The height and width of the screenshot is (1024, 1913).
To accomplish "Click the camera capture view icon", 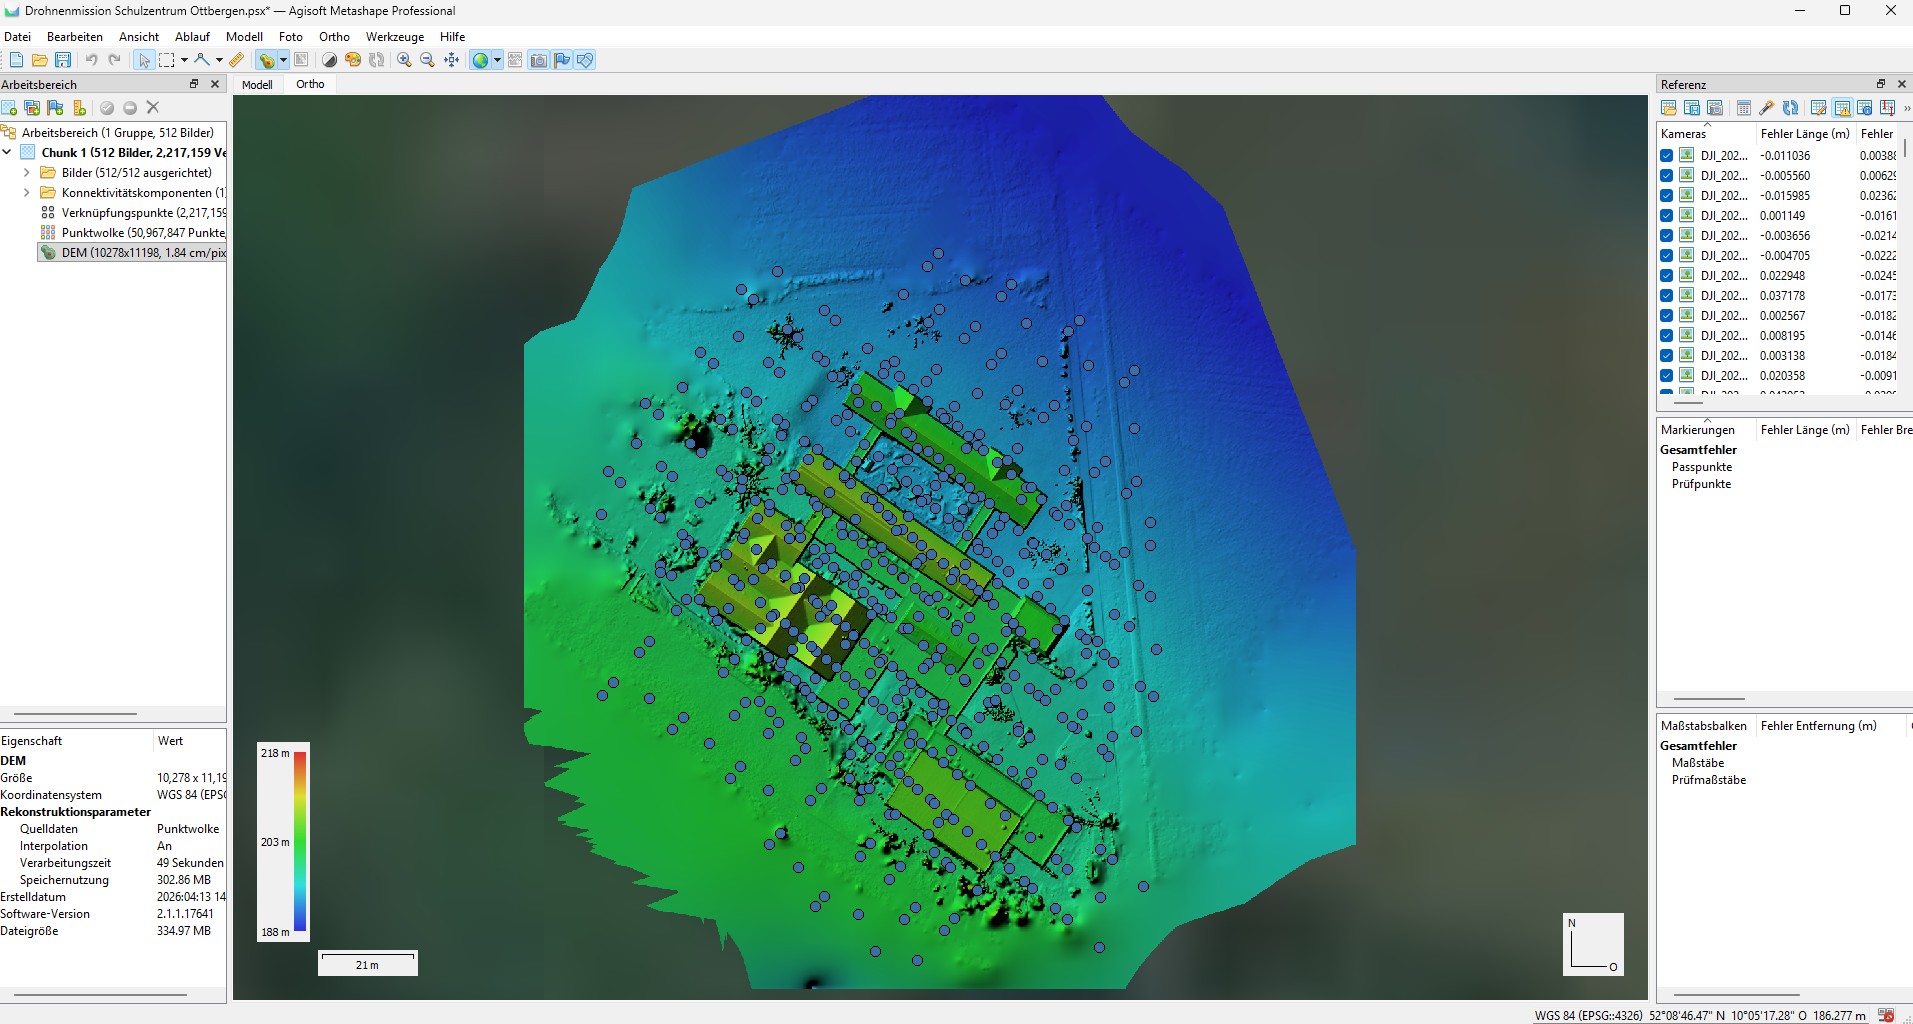I will (x=539, y=60).
